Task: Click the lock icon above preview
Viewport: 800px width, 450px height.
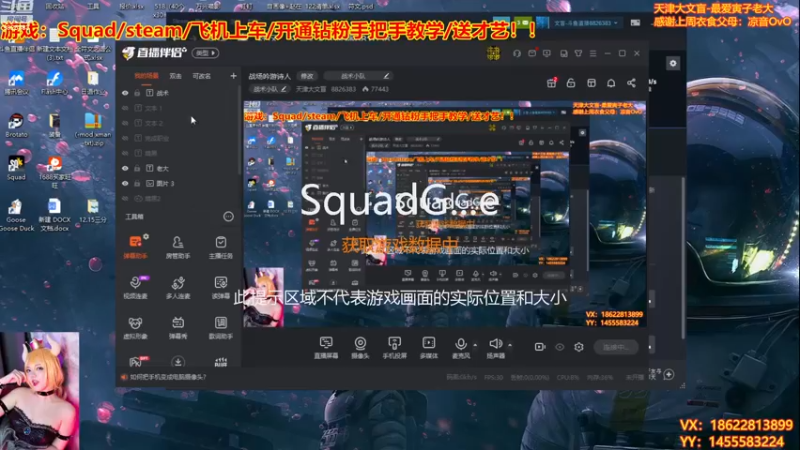Action: pos(571,83)
